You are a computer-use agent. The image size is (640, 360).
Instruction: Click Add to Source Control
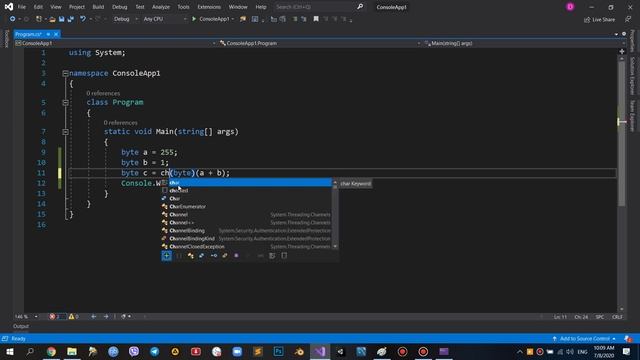pyautogui.click(x=584, y=339)
